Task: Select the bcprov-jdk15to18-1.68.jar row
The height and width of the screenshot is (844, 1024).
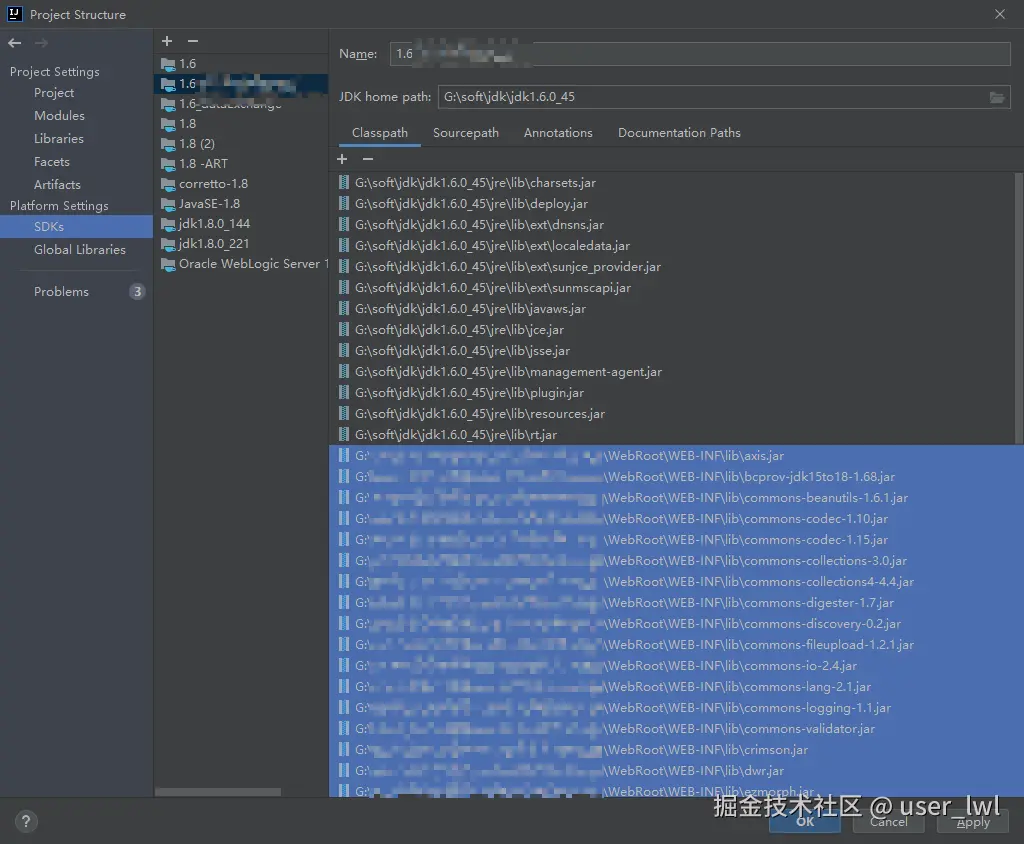Action: click(x=677, y=477)
